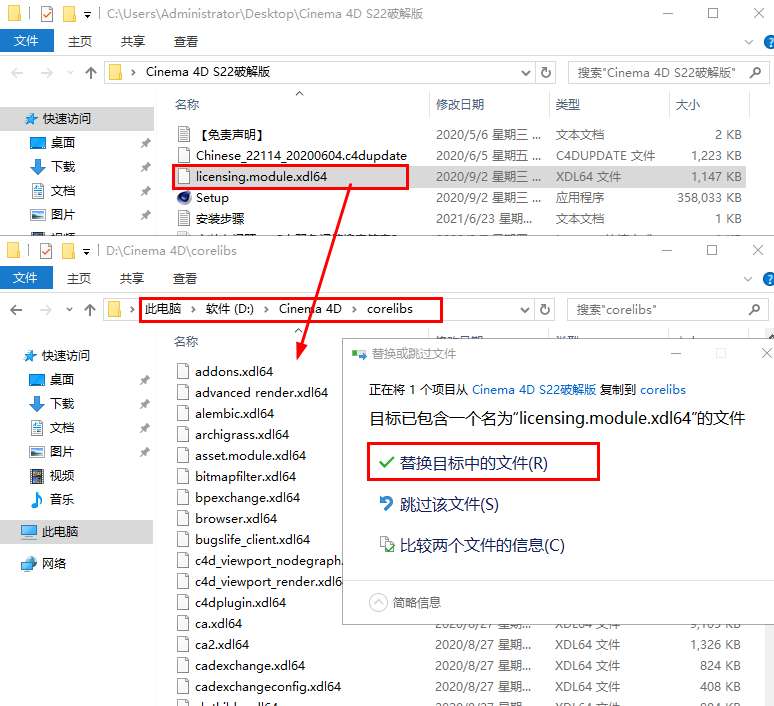Open 主页 tab in top window

(80, 42)
